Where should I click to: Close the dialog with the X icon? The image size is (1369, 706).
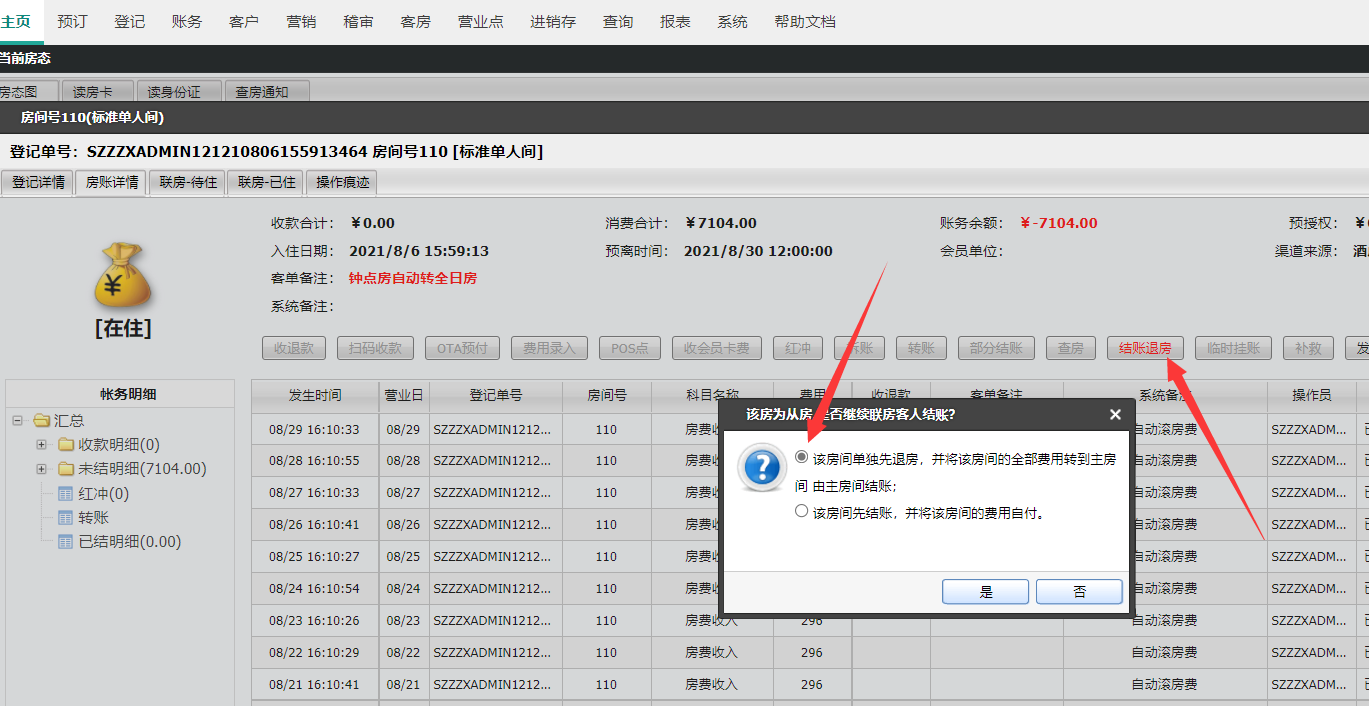(1115, 414)
